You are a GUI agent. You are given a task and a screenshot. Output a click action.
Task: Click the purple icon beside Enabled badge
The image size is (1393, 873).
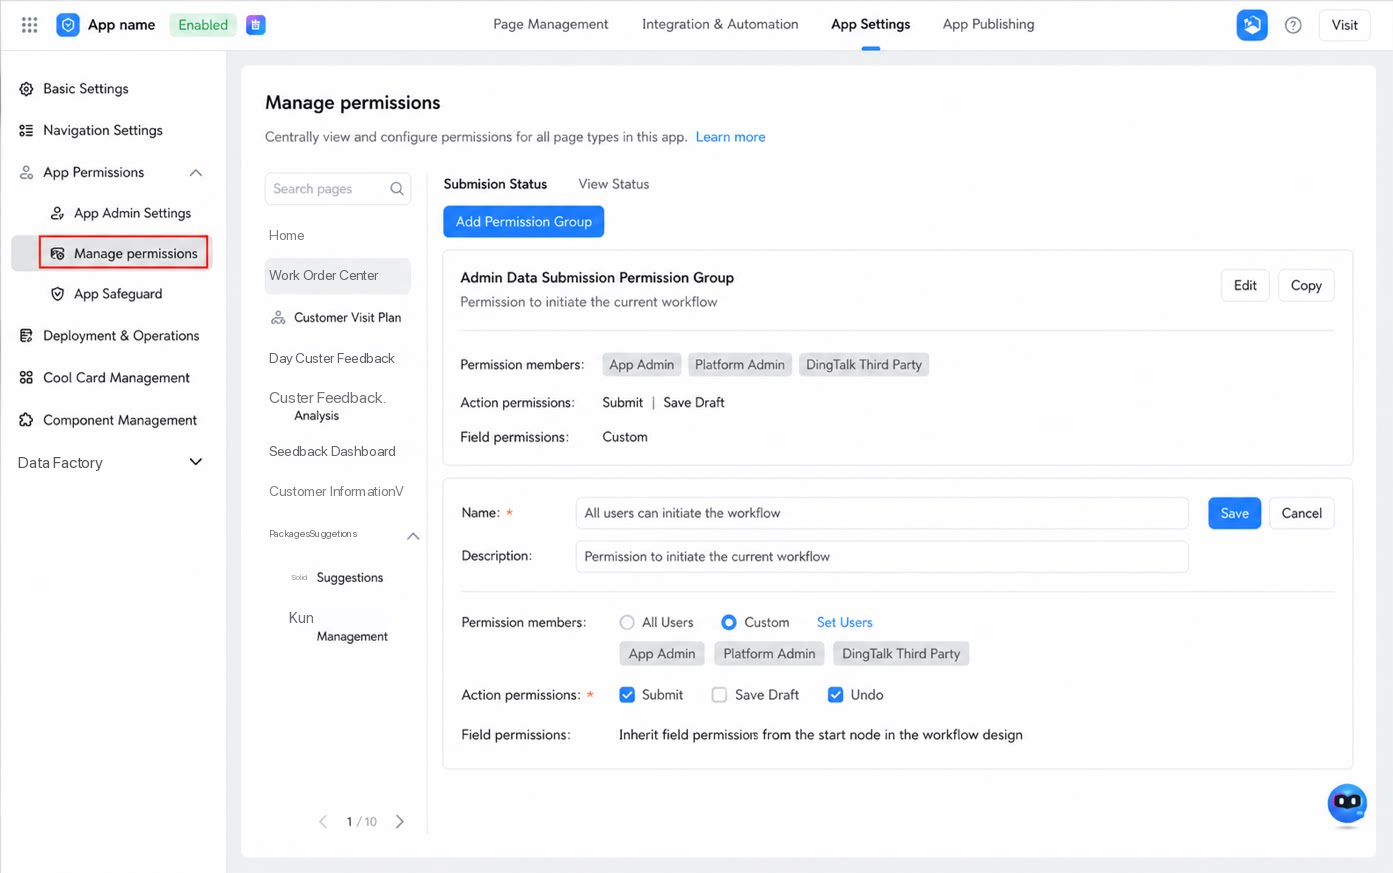tap(256, 25)
